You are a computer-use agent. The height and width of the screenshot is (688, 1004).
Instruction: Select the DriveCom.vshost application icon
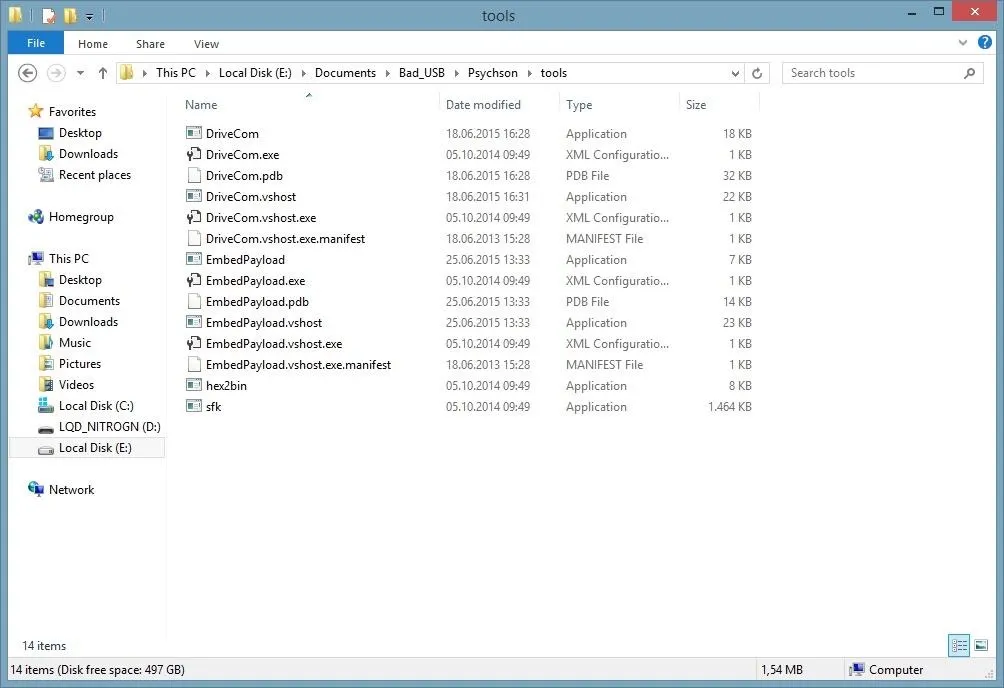194,196
